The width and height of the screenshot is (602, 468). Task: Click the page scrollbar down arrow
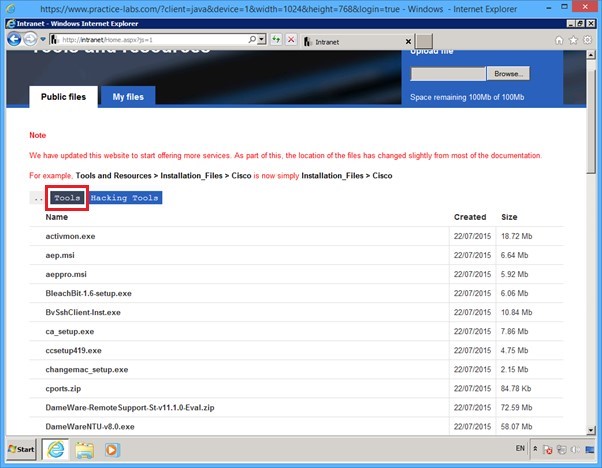tap(591, 430)
